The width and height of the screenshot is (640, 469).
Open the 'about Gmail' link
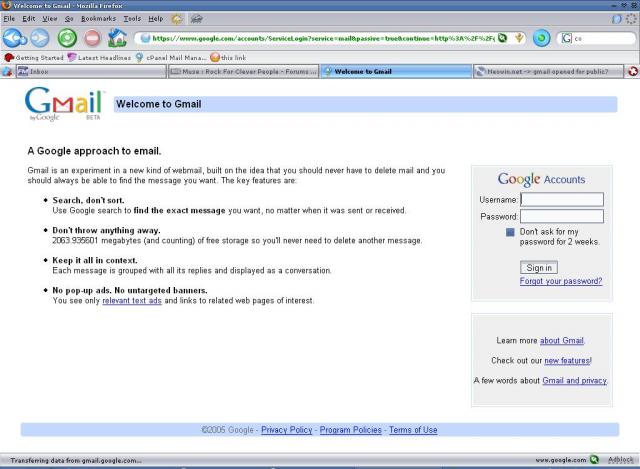[x=562, y=340]
